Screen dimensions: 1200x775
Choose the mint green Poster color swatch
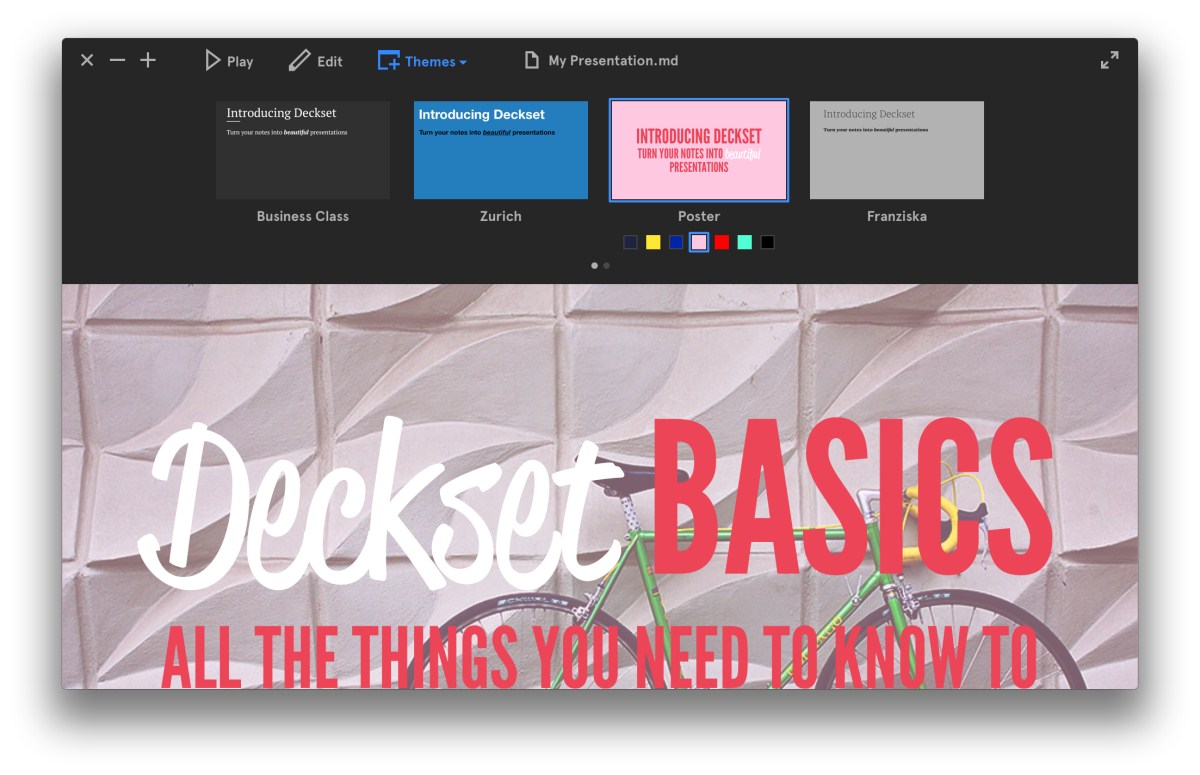click(745, 242)
